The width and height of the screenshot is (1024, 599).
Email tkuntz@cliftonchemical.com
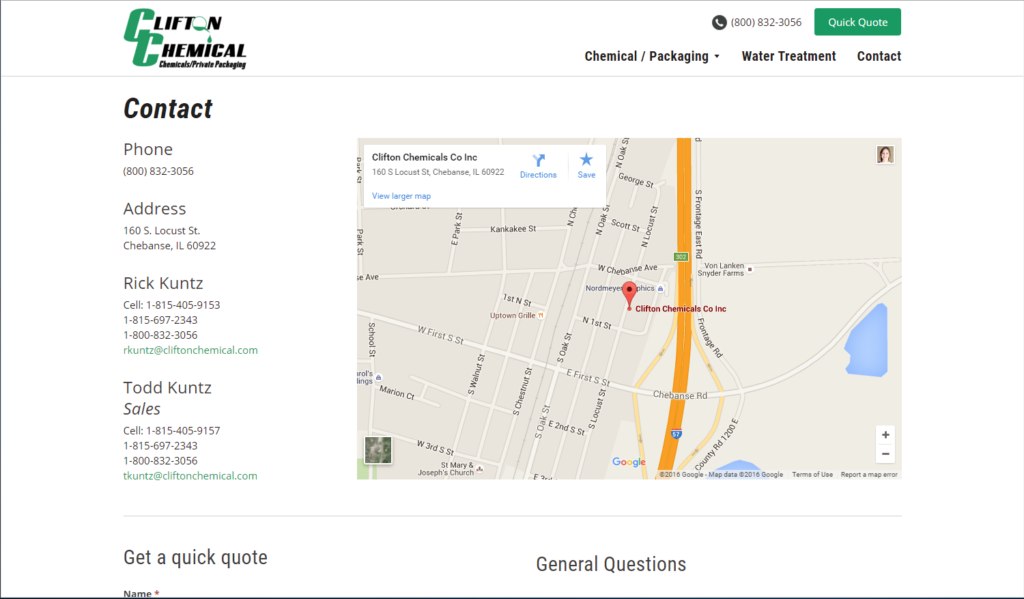point(190,476)
